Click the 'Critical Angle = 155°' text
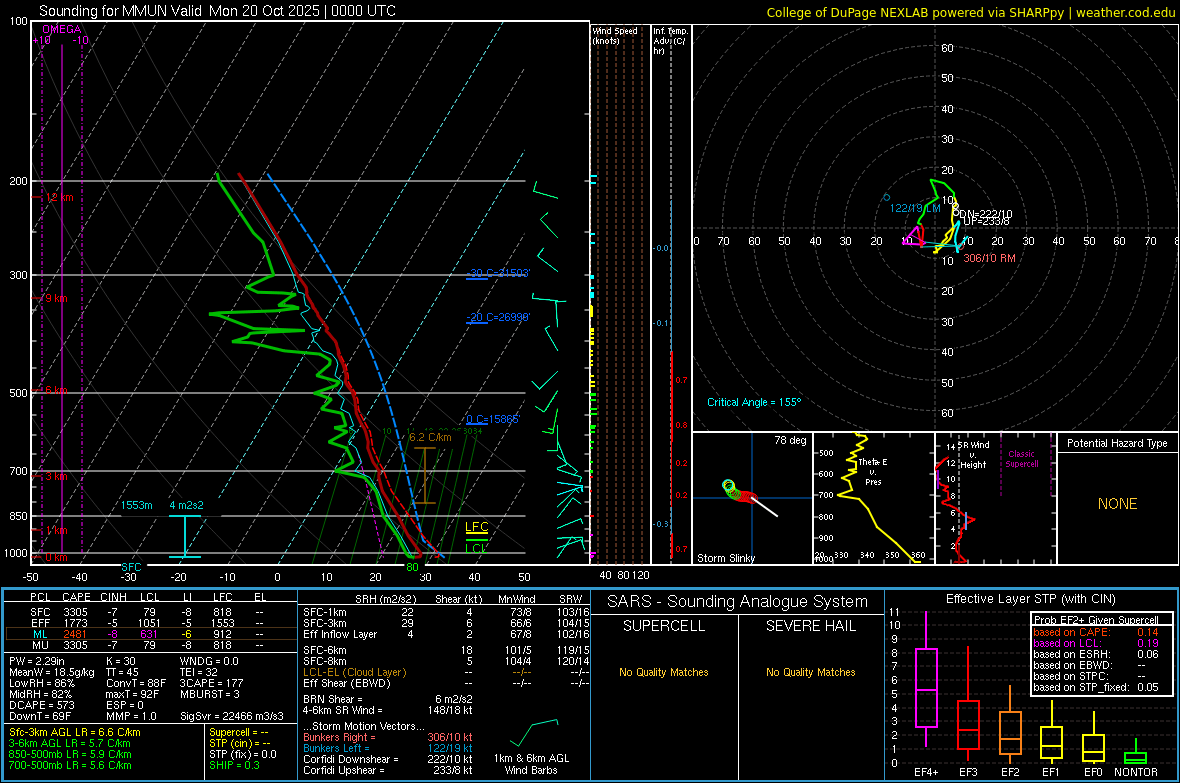The image size is (1180, 783). [x=754, y=402]
